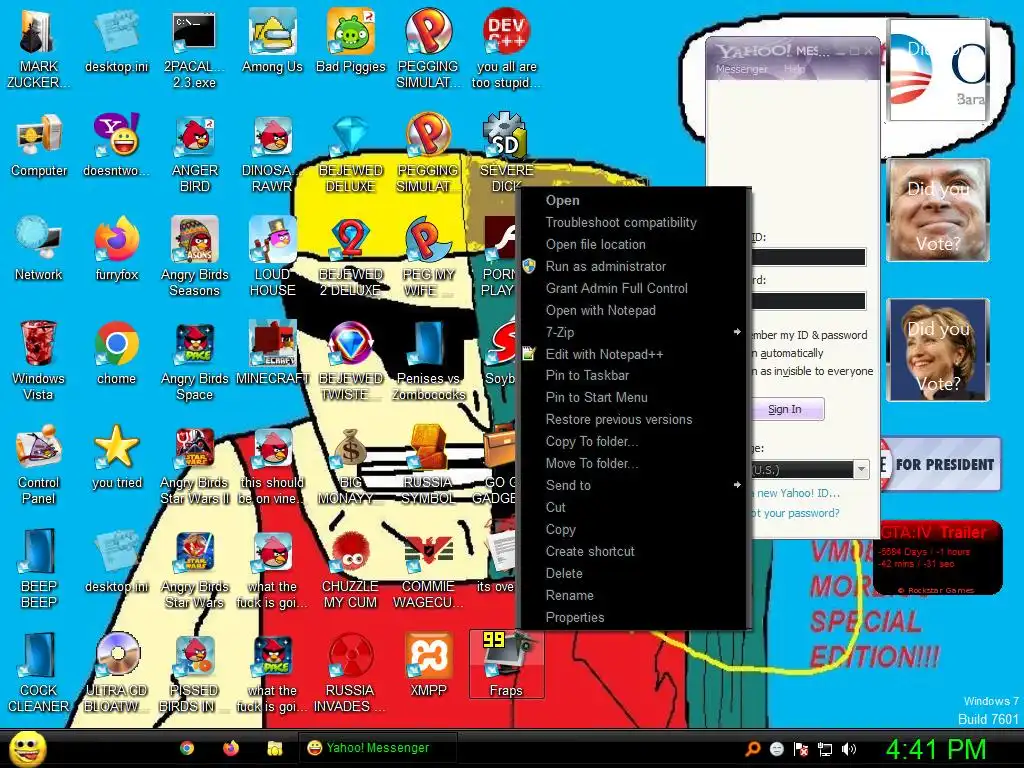Open the Among Us desktop icon
The image size is (1024, 768).
(272, 42)
